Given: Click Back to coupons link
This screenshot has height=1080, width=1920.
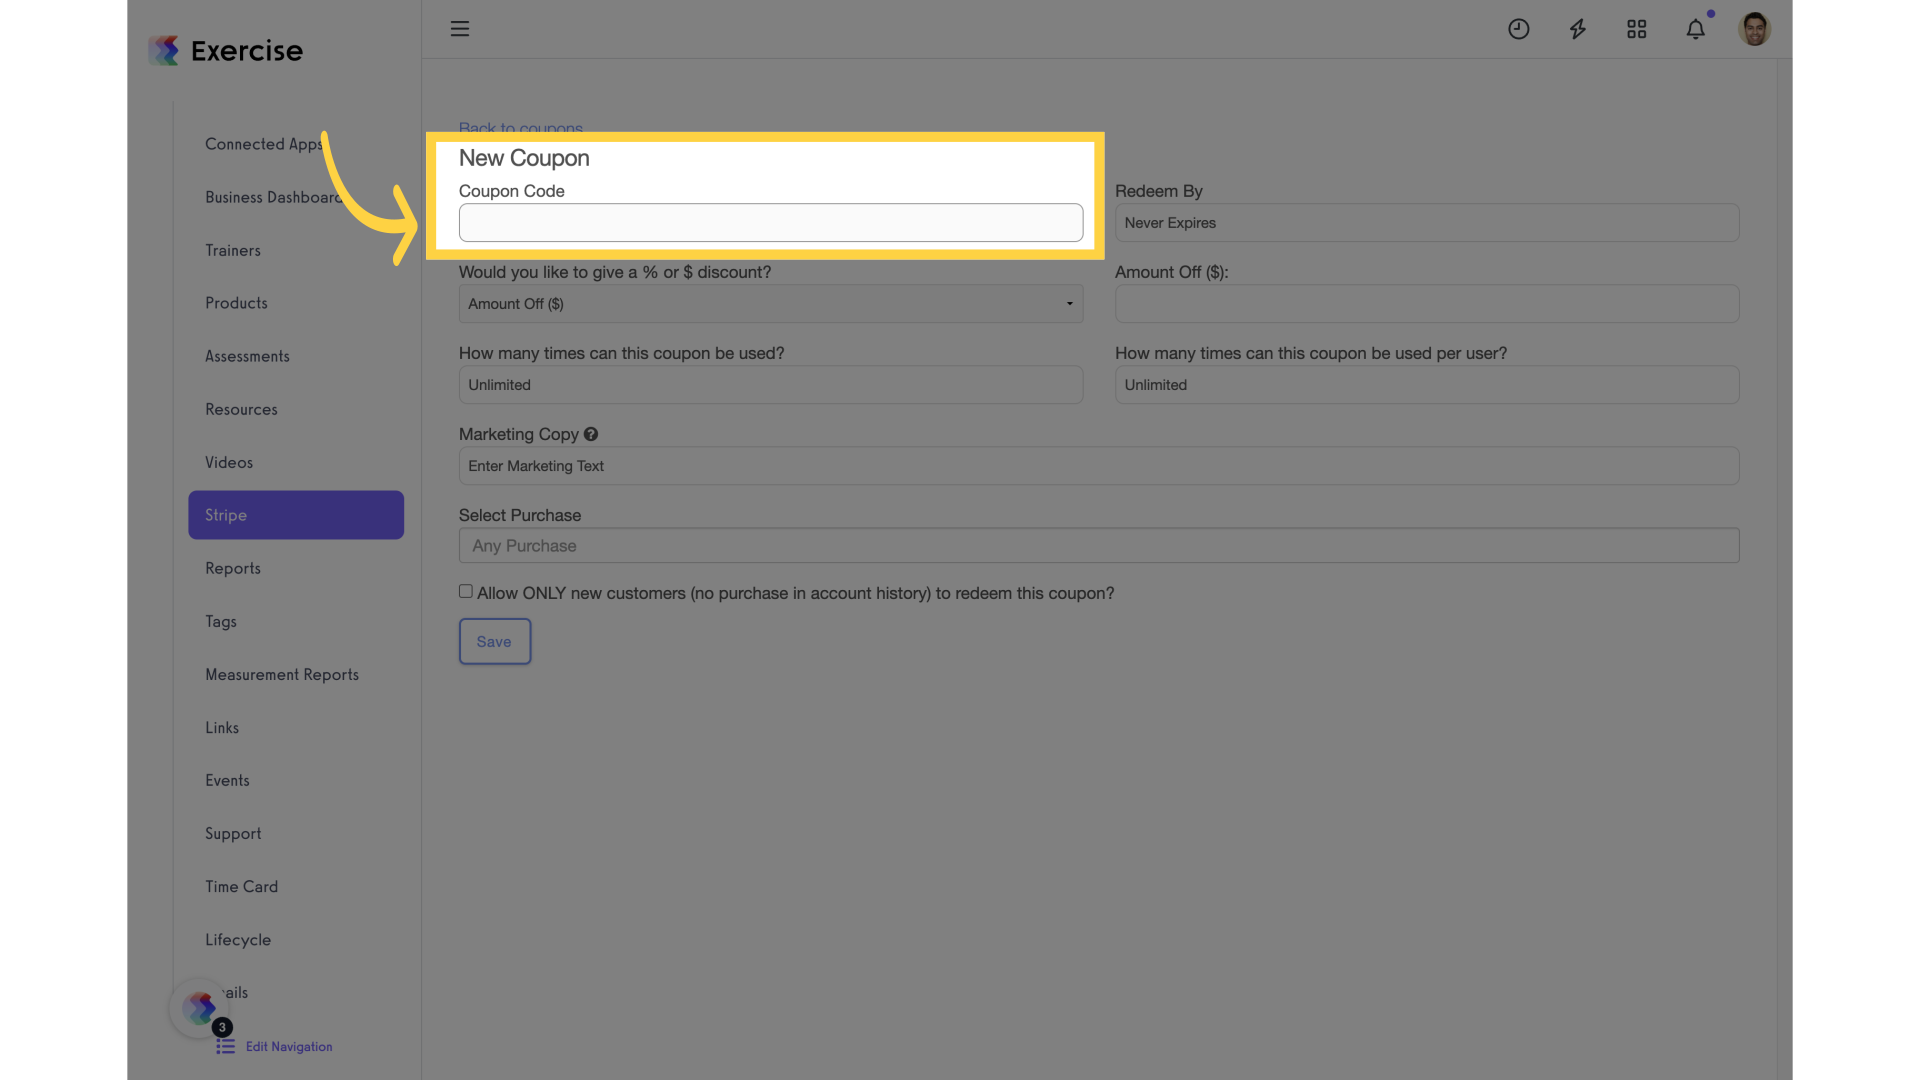Looking at the screenshot, I should [520, 128].
